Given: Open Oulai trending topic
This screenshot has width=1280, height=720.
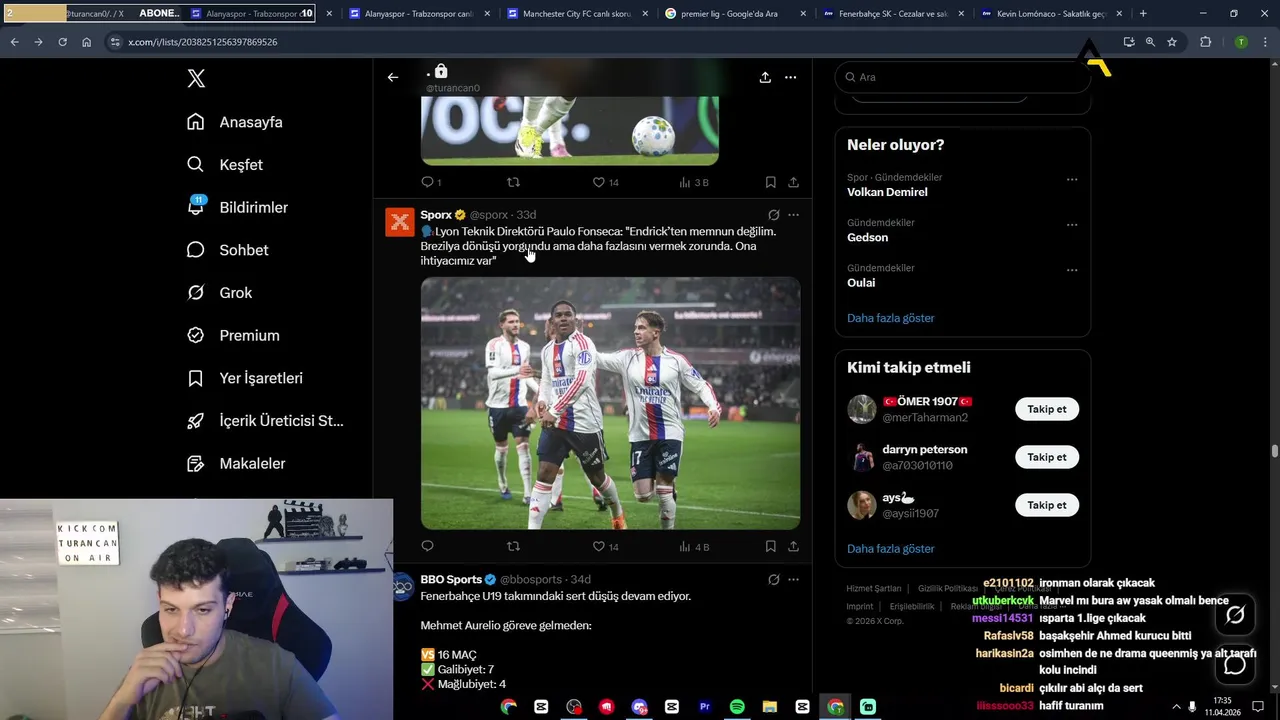Looking at the screenshot, I should pos(861,283).
